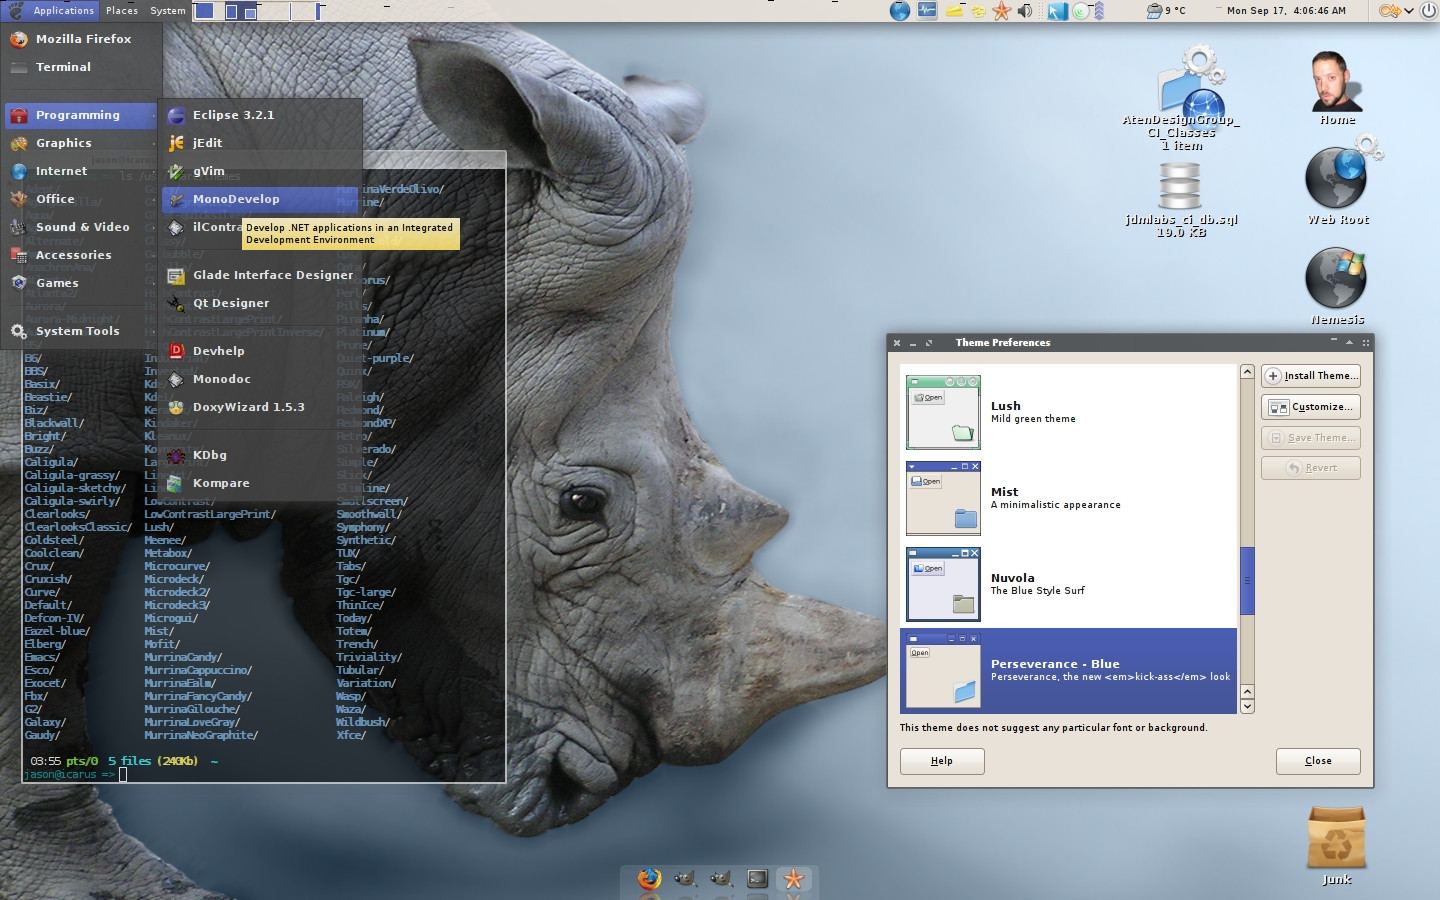Close the Theme Preferences dialog via Close button
This screenshot has width=1440, height=900.
tap(1318, 761)
